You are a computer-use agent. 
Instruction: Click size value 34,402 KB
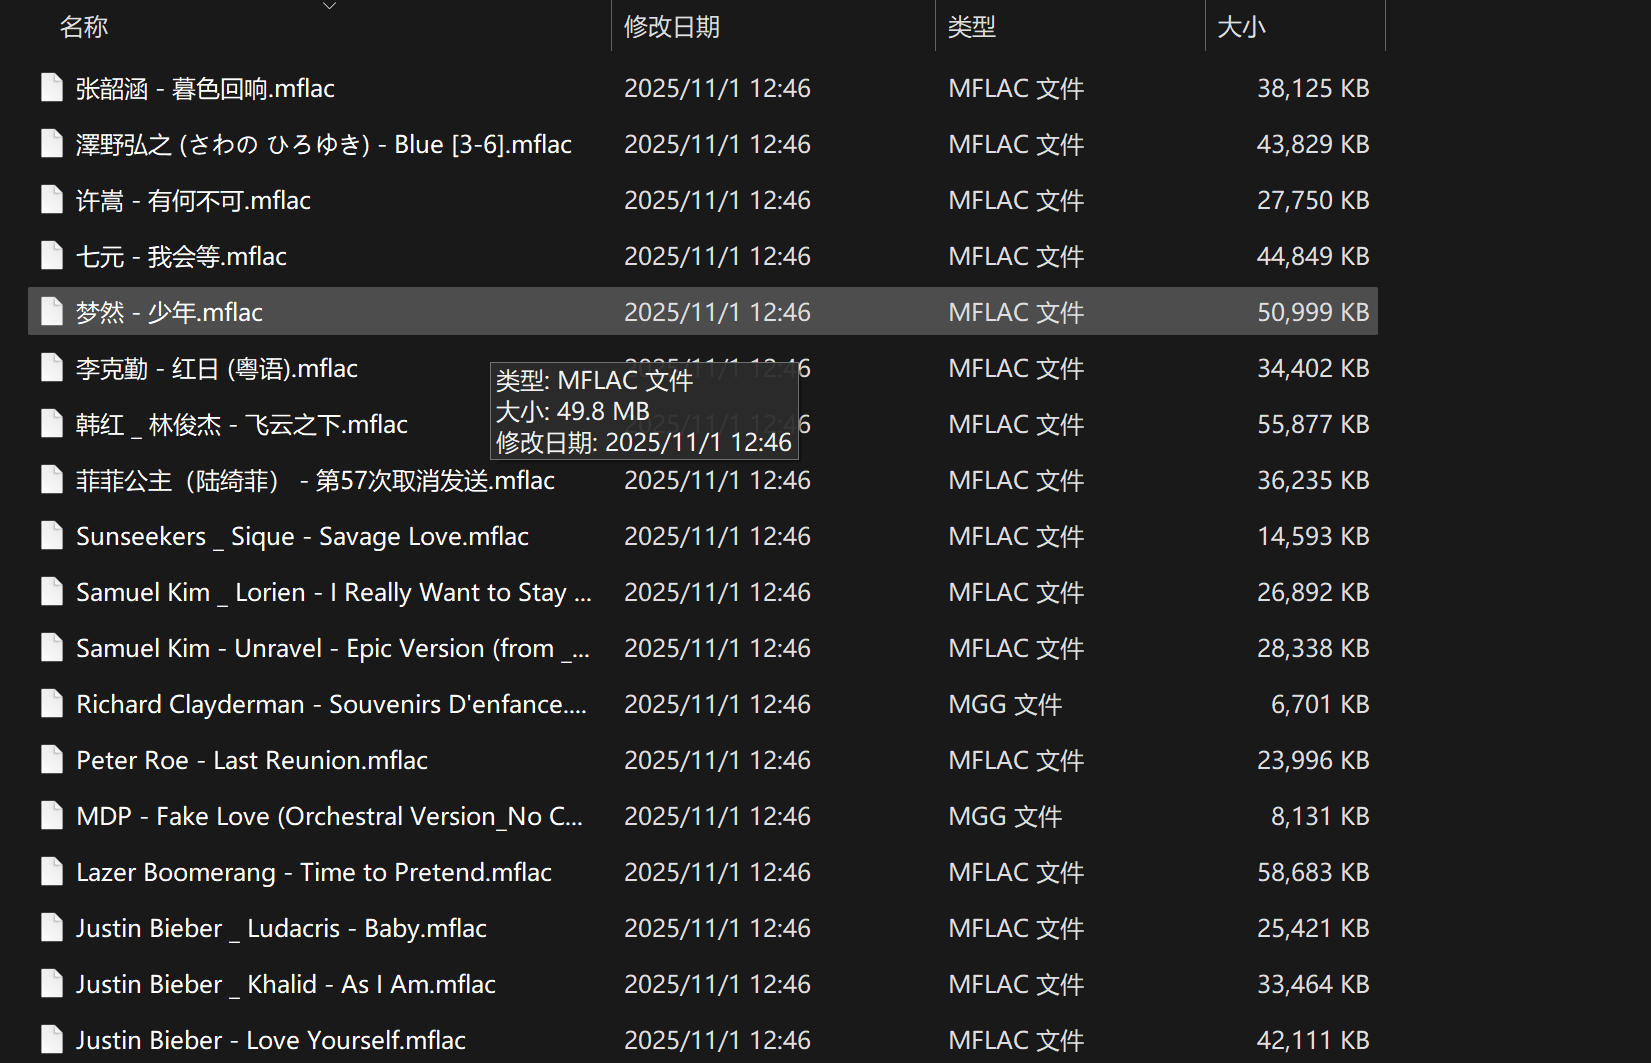(x=1313, y=368)
